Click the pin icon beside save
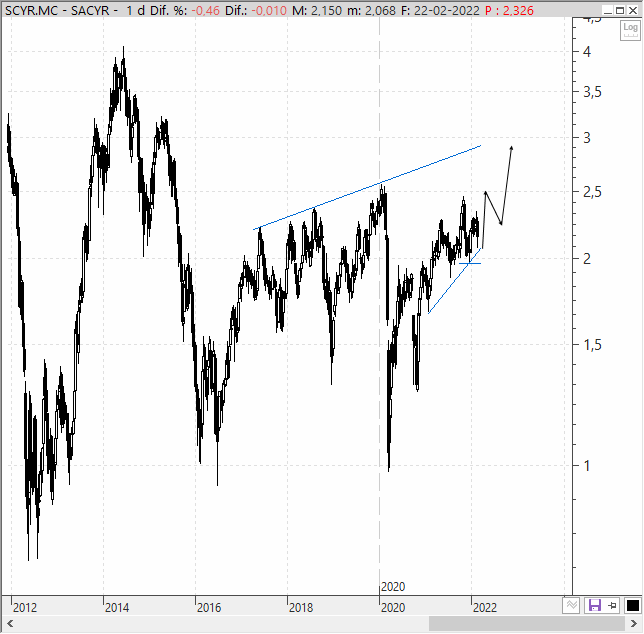The width and height of the screenshot is (644, 634). tap(612, 605)
